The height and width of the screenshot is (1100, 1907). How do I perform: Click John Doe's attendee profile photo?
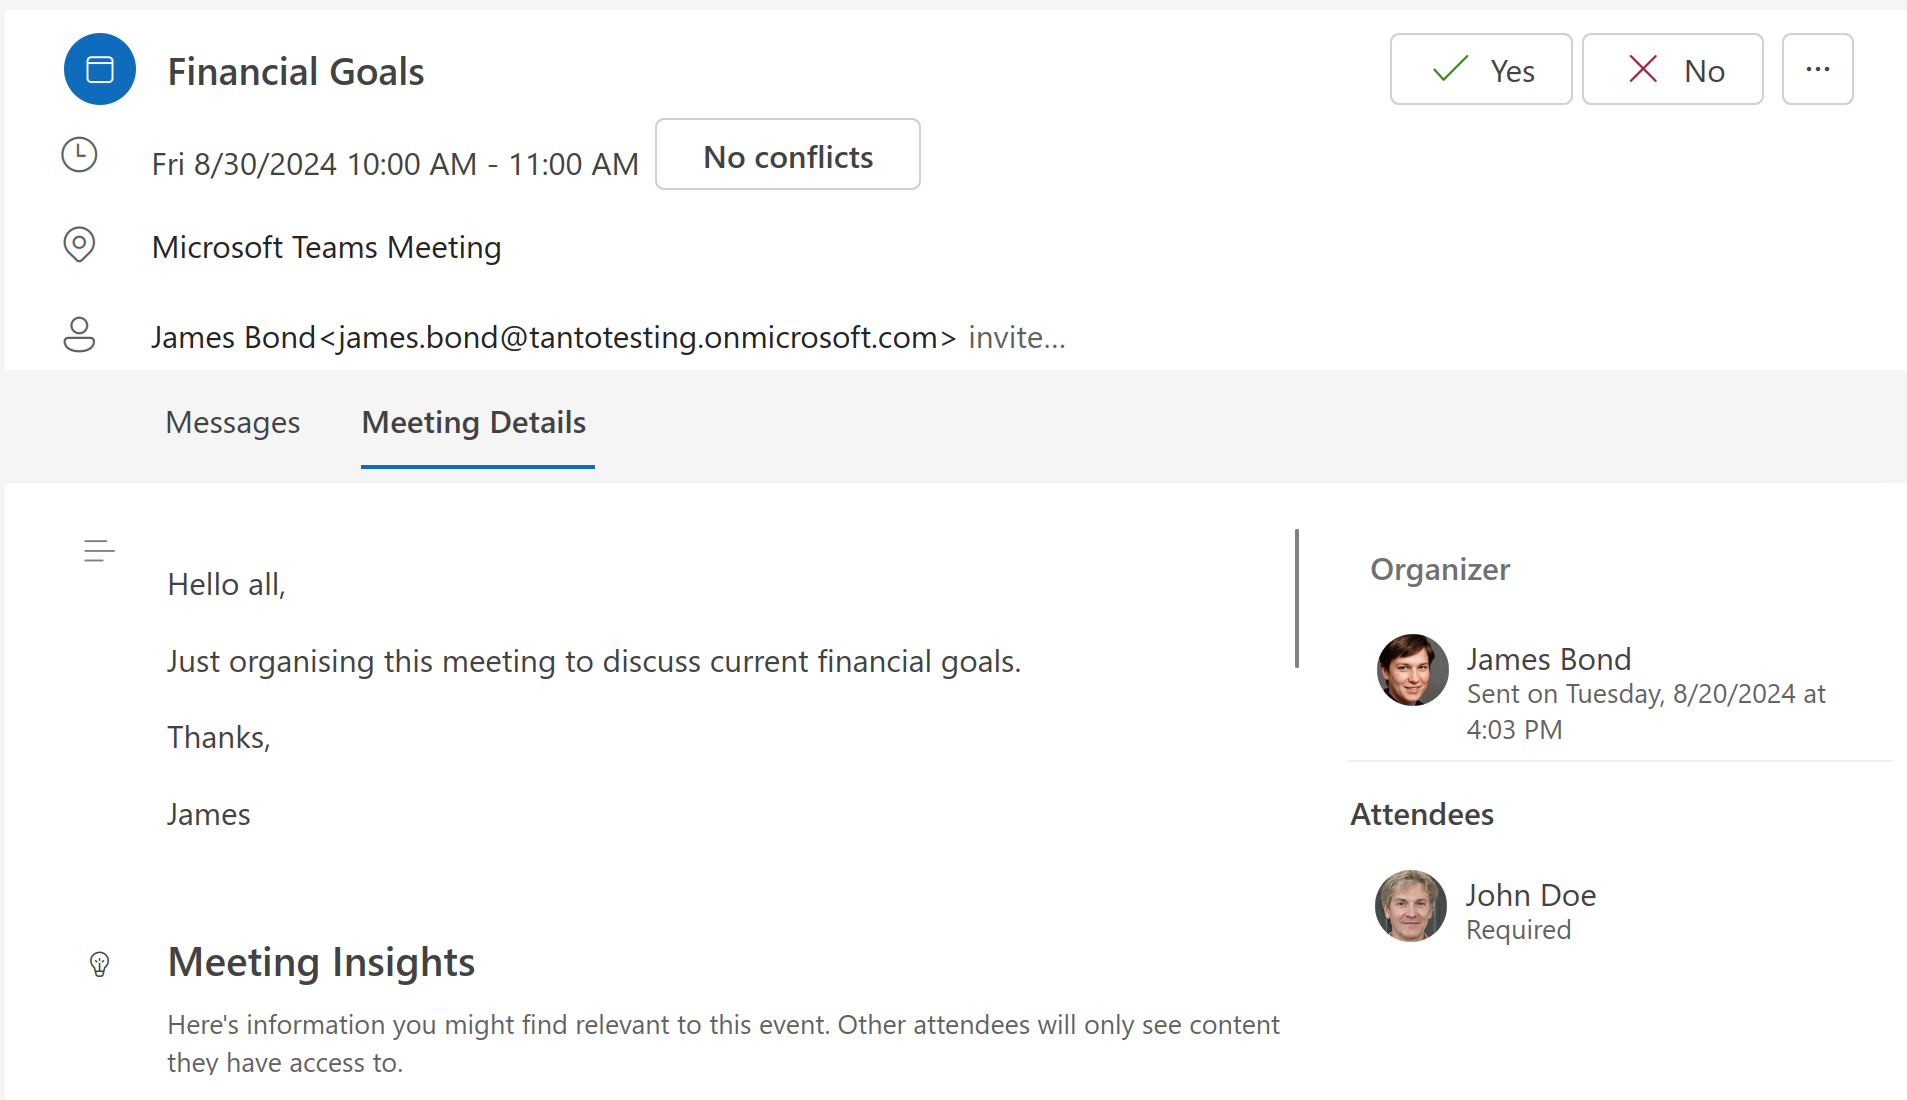(x=1410, y=906)
